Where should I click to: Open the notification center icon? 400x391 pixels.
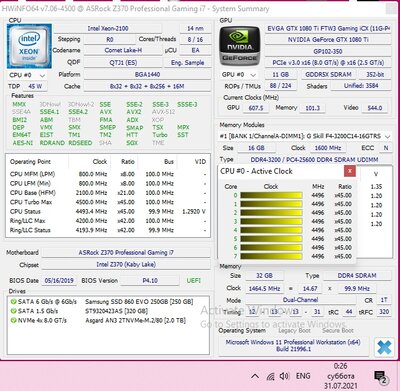pos(380,377)
